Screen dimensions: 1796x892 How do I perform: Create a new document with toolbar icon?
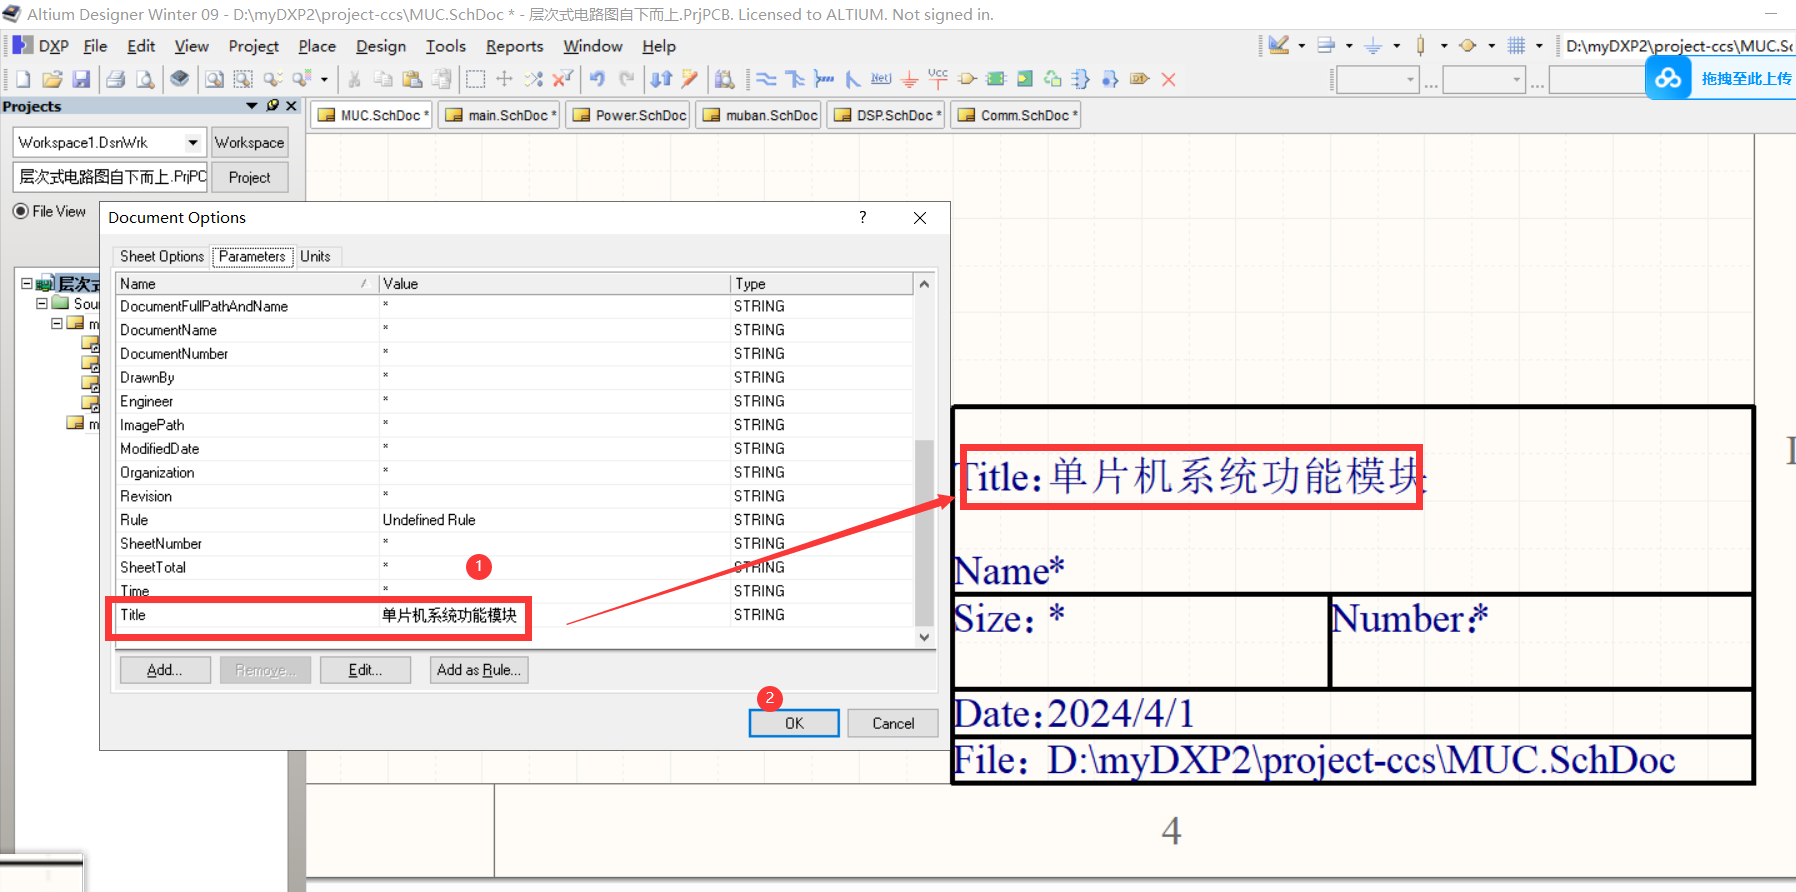[x=23, y=79]
